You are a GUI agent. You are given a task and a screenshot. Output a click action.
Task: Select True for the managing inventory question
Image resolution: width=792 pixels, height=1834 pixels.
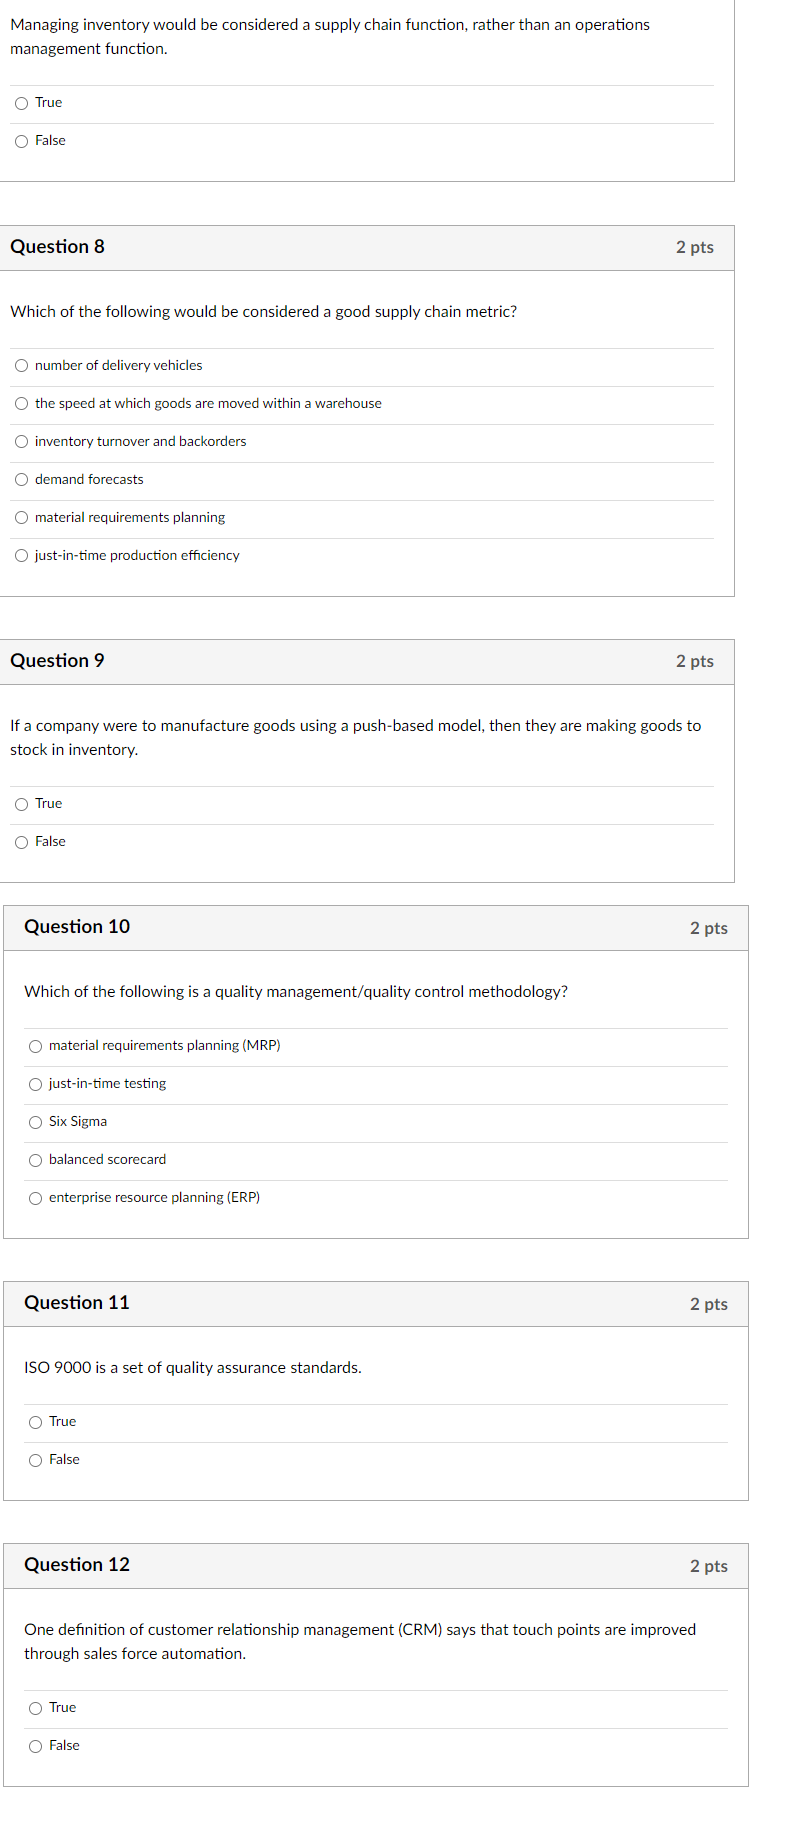22,103
